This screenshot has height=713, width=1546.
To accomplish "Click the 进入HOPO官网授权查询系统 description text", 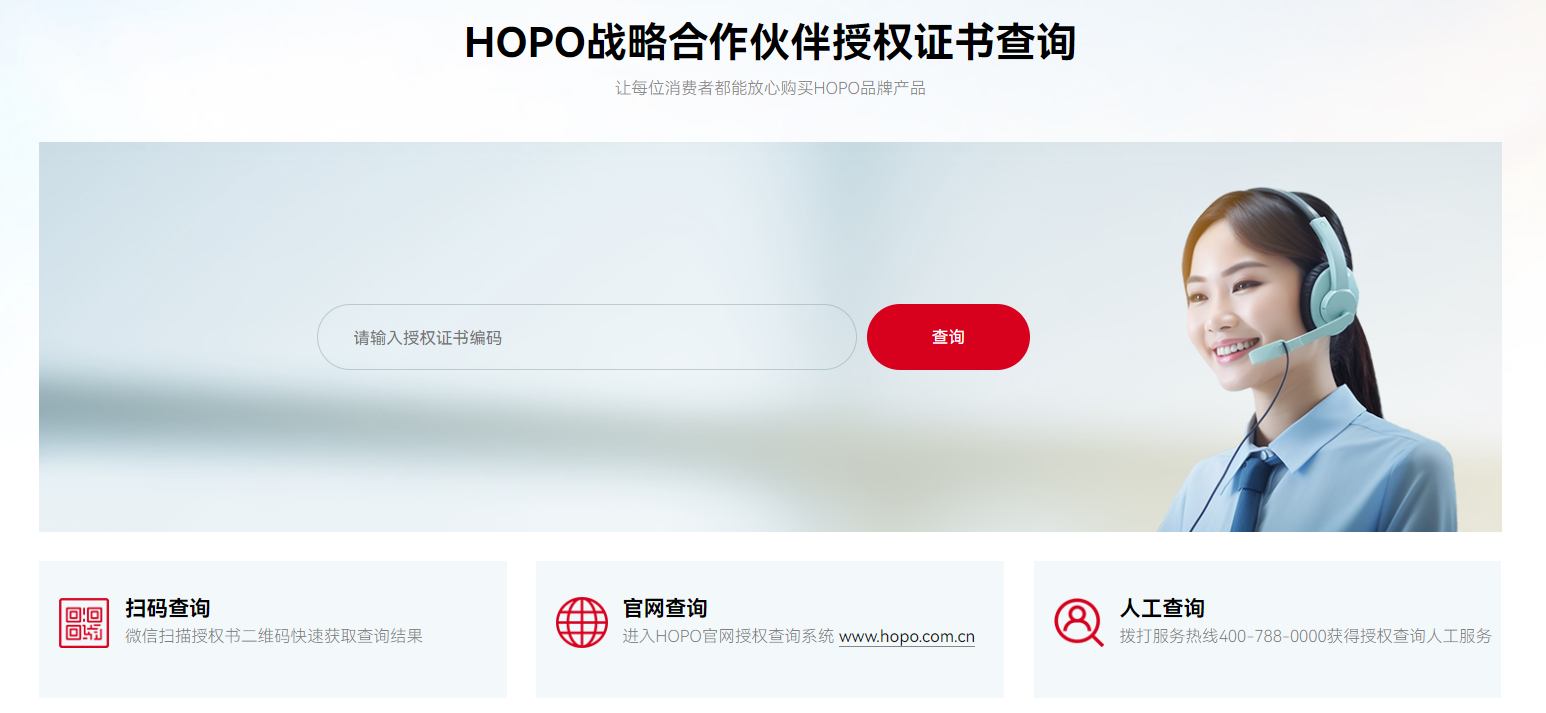I will (x=728, y=636).
